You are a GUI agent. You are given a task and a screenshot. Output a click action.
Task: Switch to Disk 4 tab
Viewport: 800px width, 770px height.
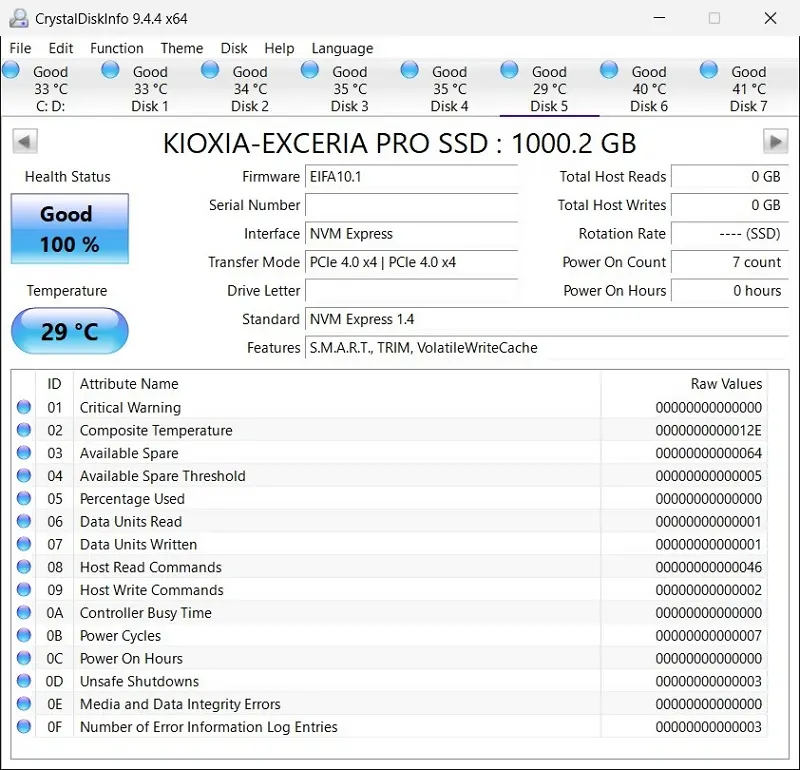pyautogui.click(x=449, y=88)
